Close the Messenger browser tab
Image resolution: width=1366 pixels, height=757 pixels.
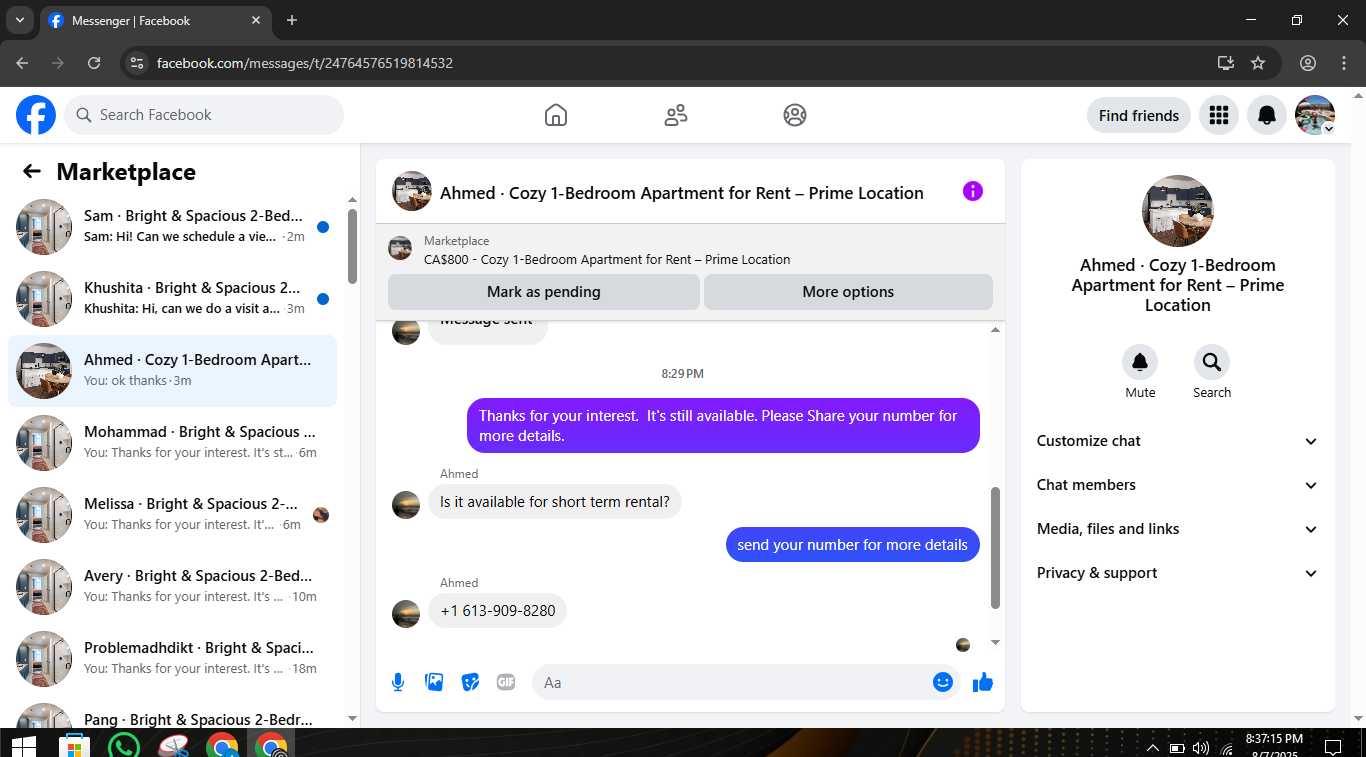[x=256, y=20]
